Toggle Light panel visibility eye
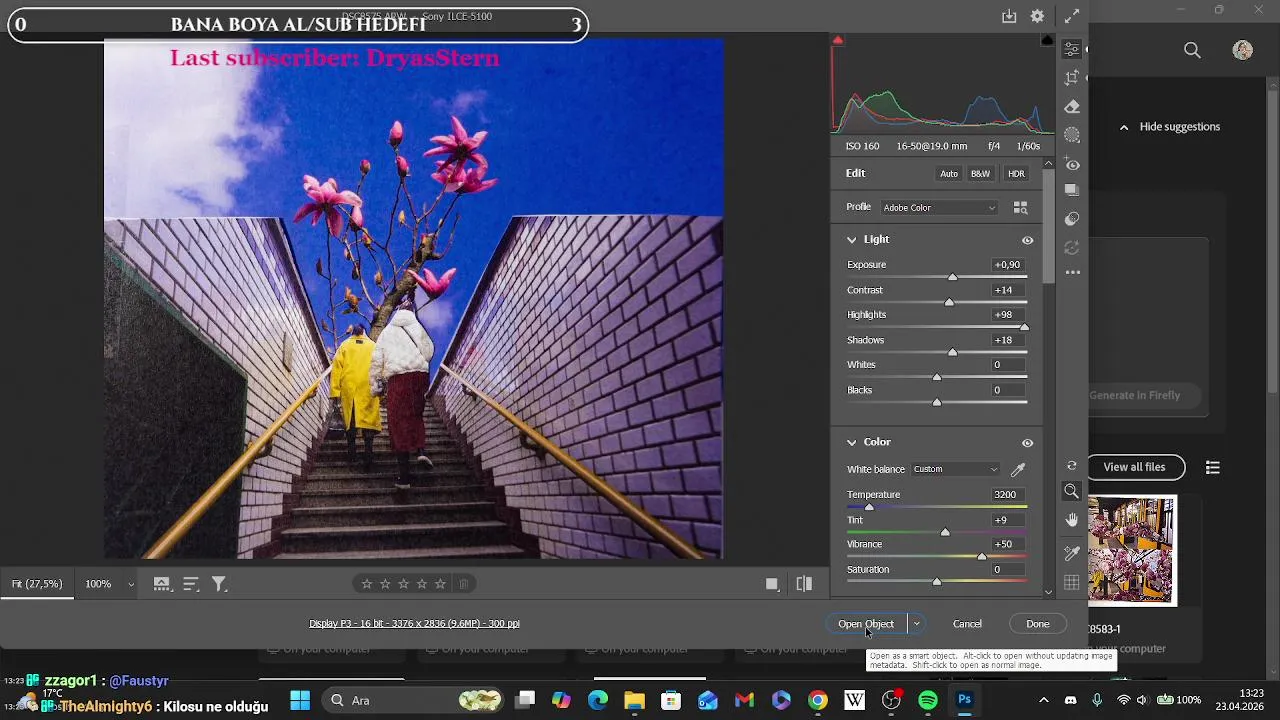The height and width of the screenshot is (720, 1280). 1027,240
